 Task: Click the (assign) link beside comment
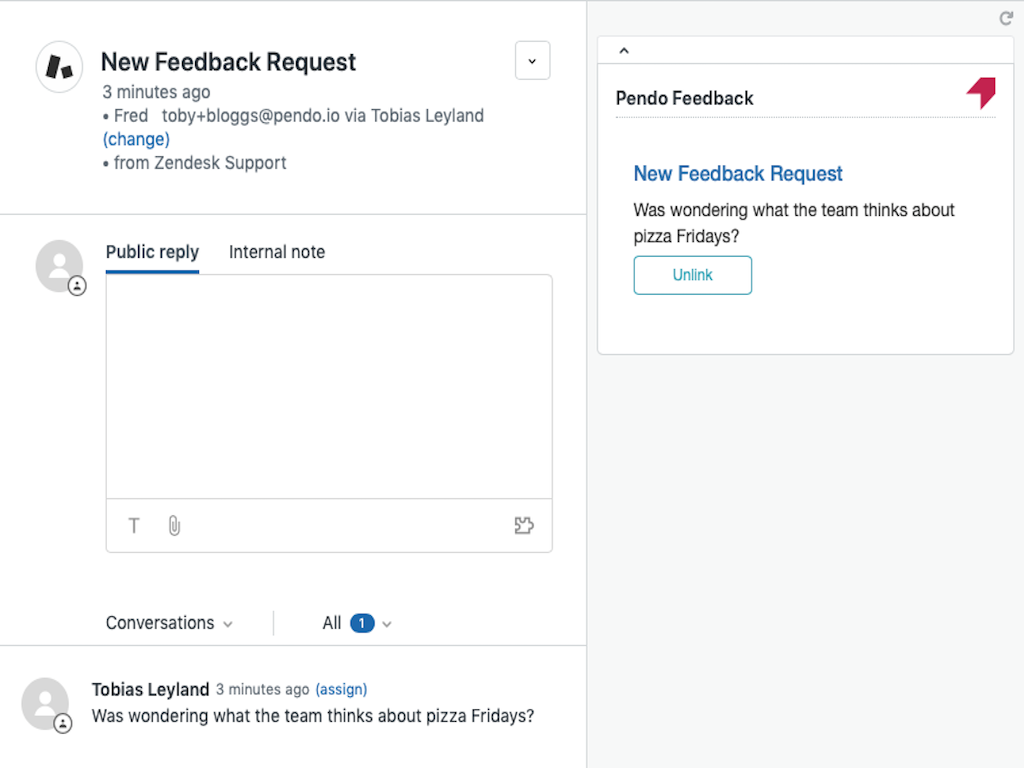[341, 689]
